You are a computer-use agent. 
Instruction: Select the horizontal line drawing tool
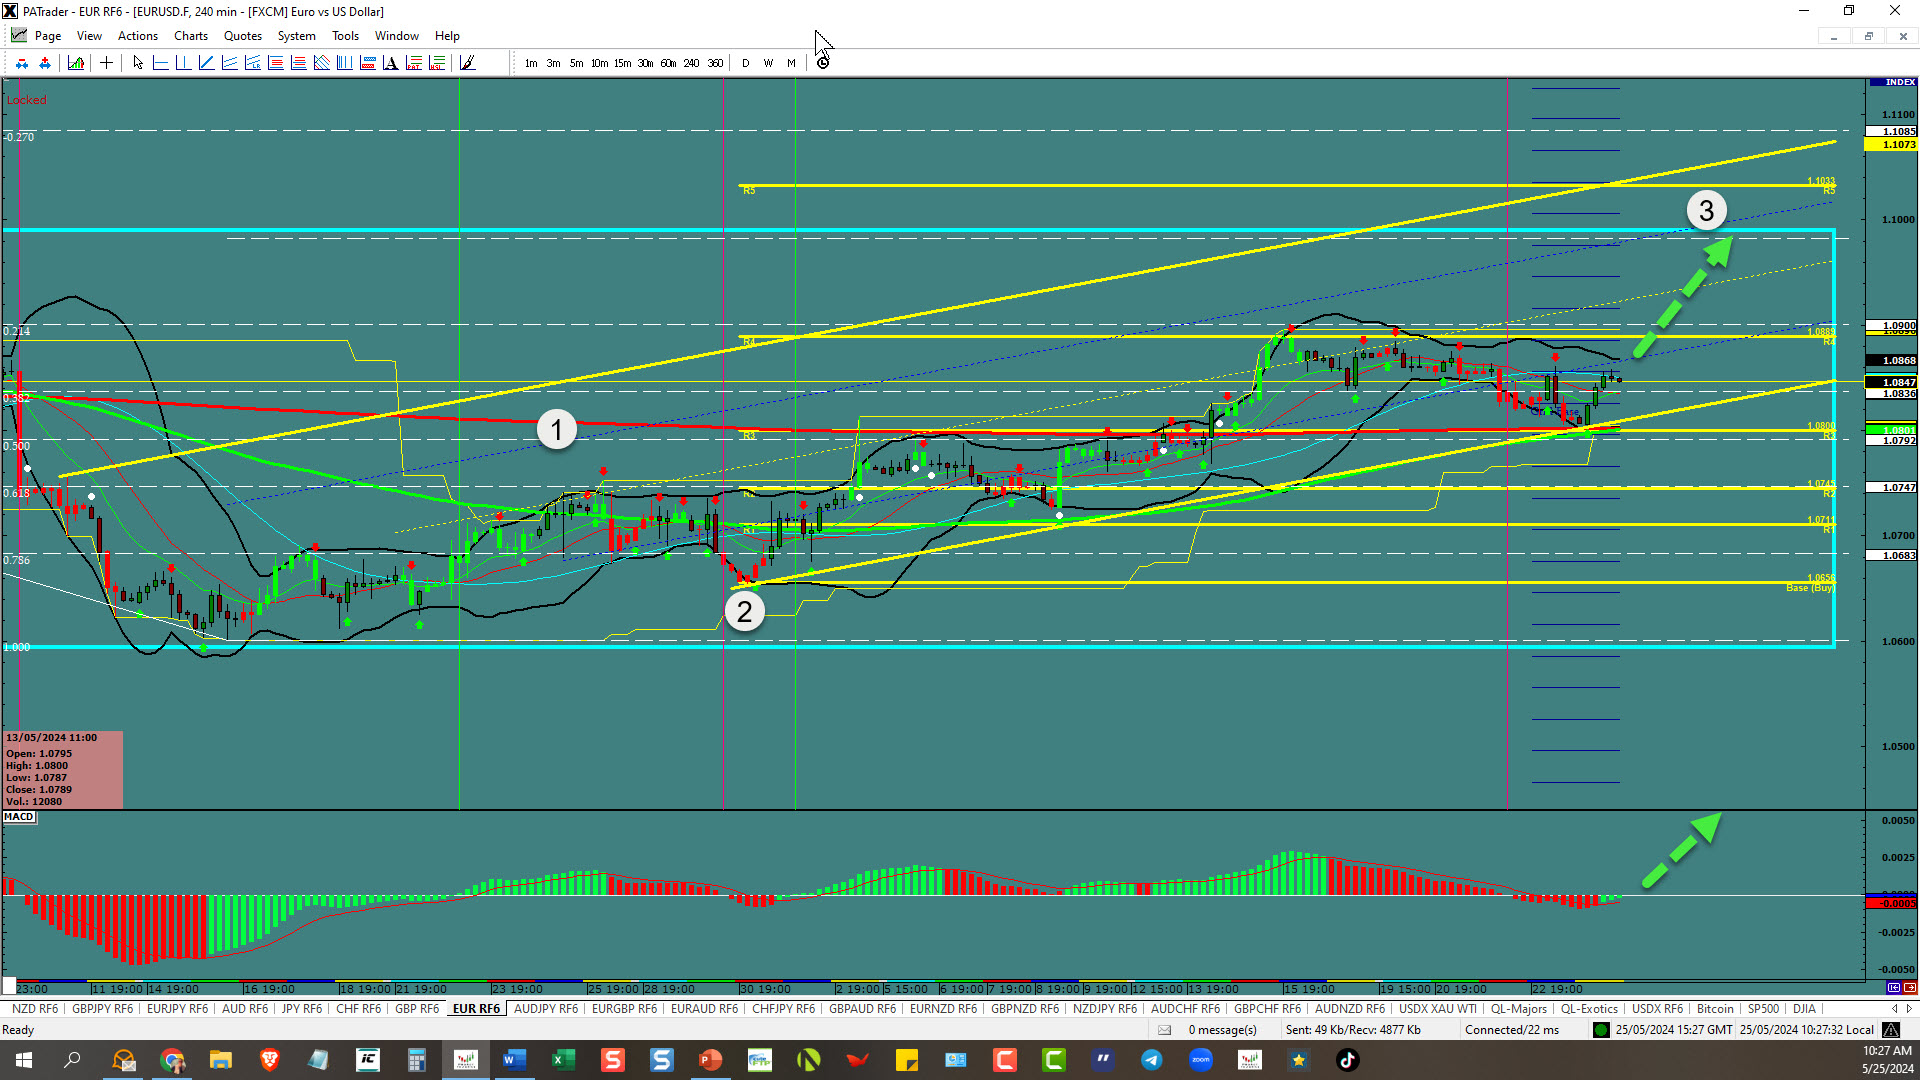160,63
